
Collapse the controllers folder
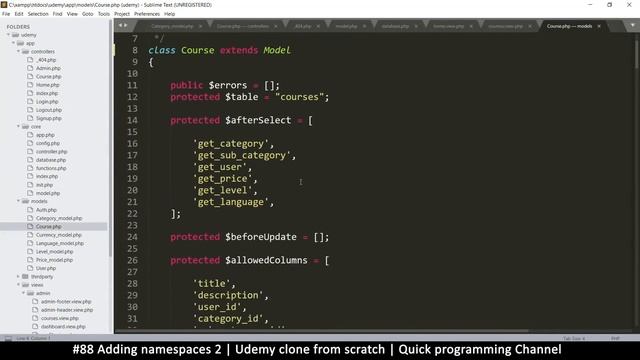click(x=18, y=51)
